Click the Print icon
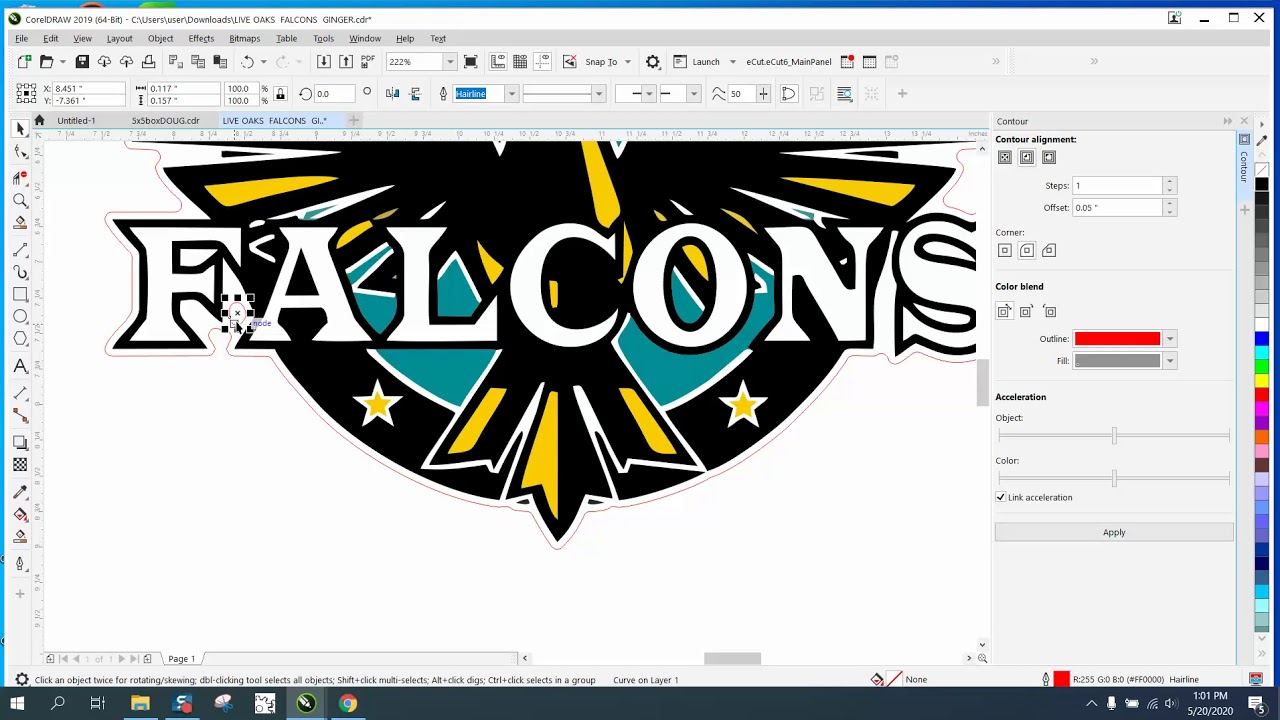 (148, 62)
